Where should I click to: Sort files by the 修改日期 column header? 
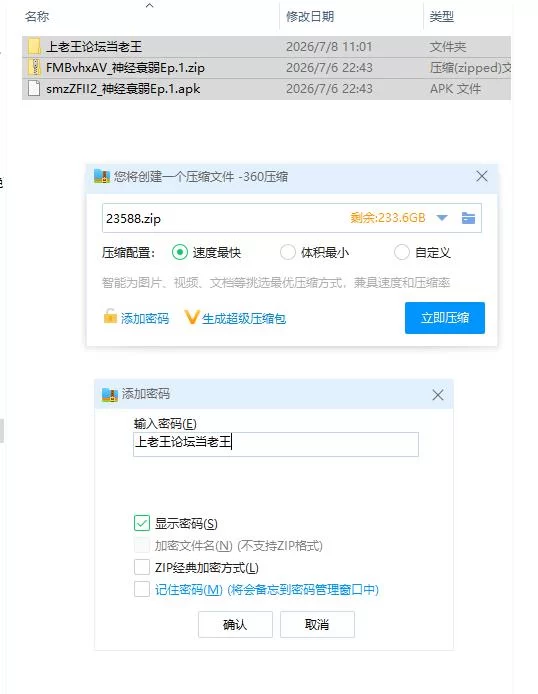pos(310,17)
